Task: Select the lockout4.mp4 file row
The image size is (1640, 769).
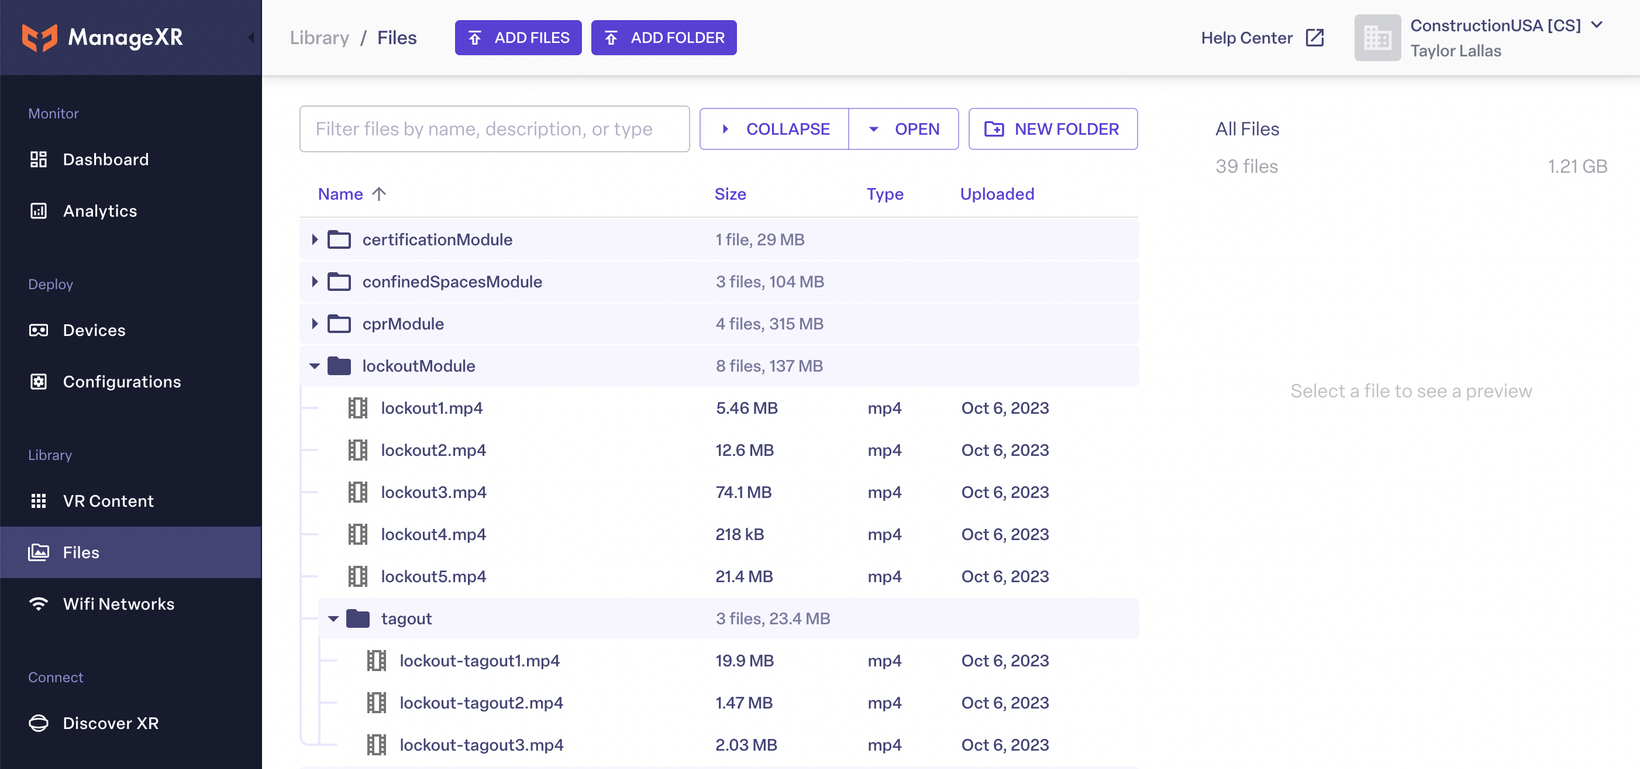Action: (719, 534)
